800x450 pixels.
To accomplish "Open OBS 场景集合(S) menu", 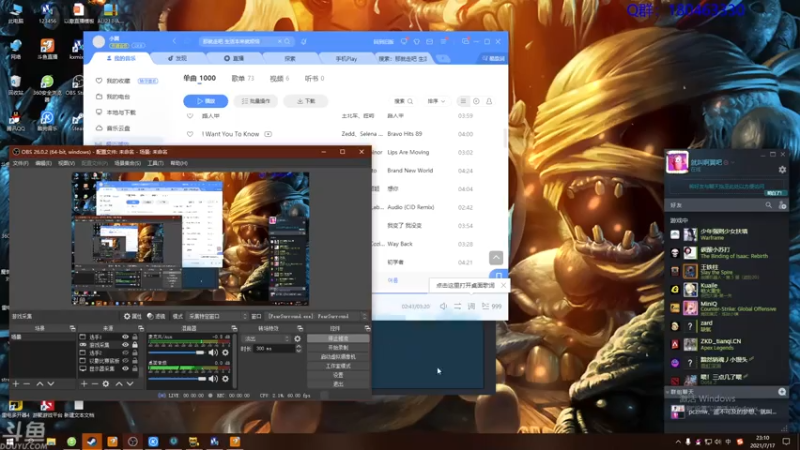I will click(128, 163).
